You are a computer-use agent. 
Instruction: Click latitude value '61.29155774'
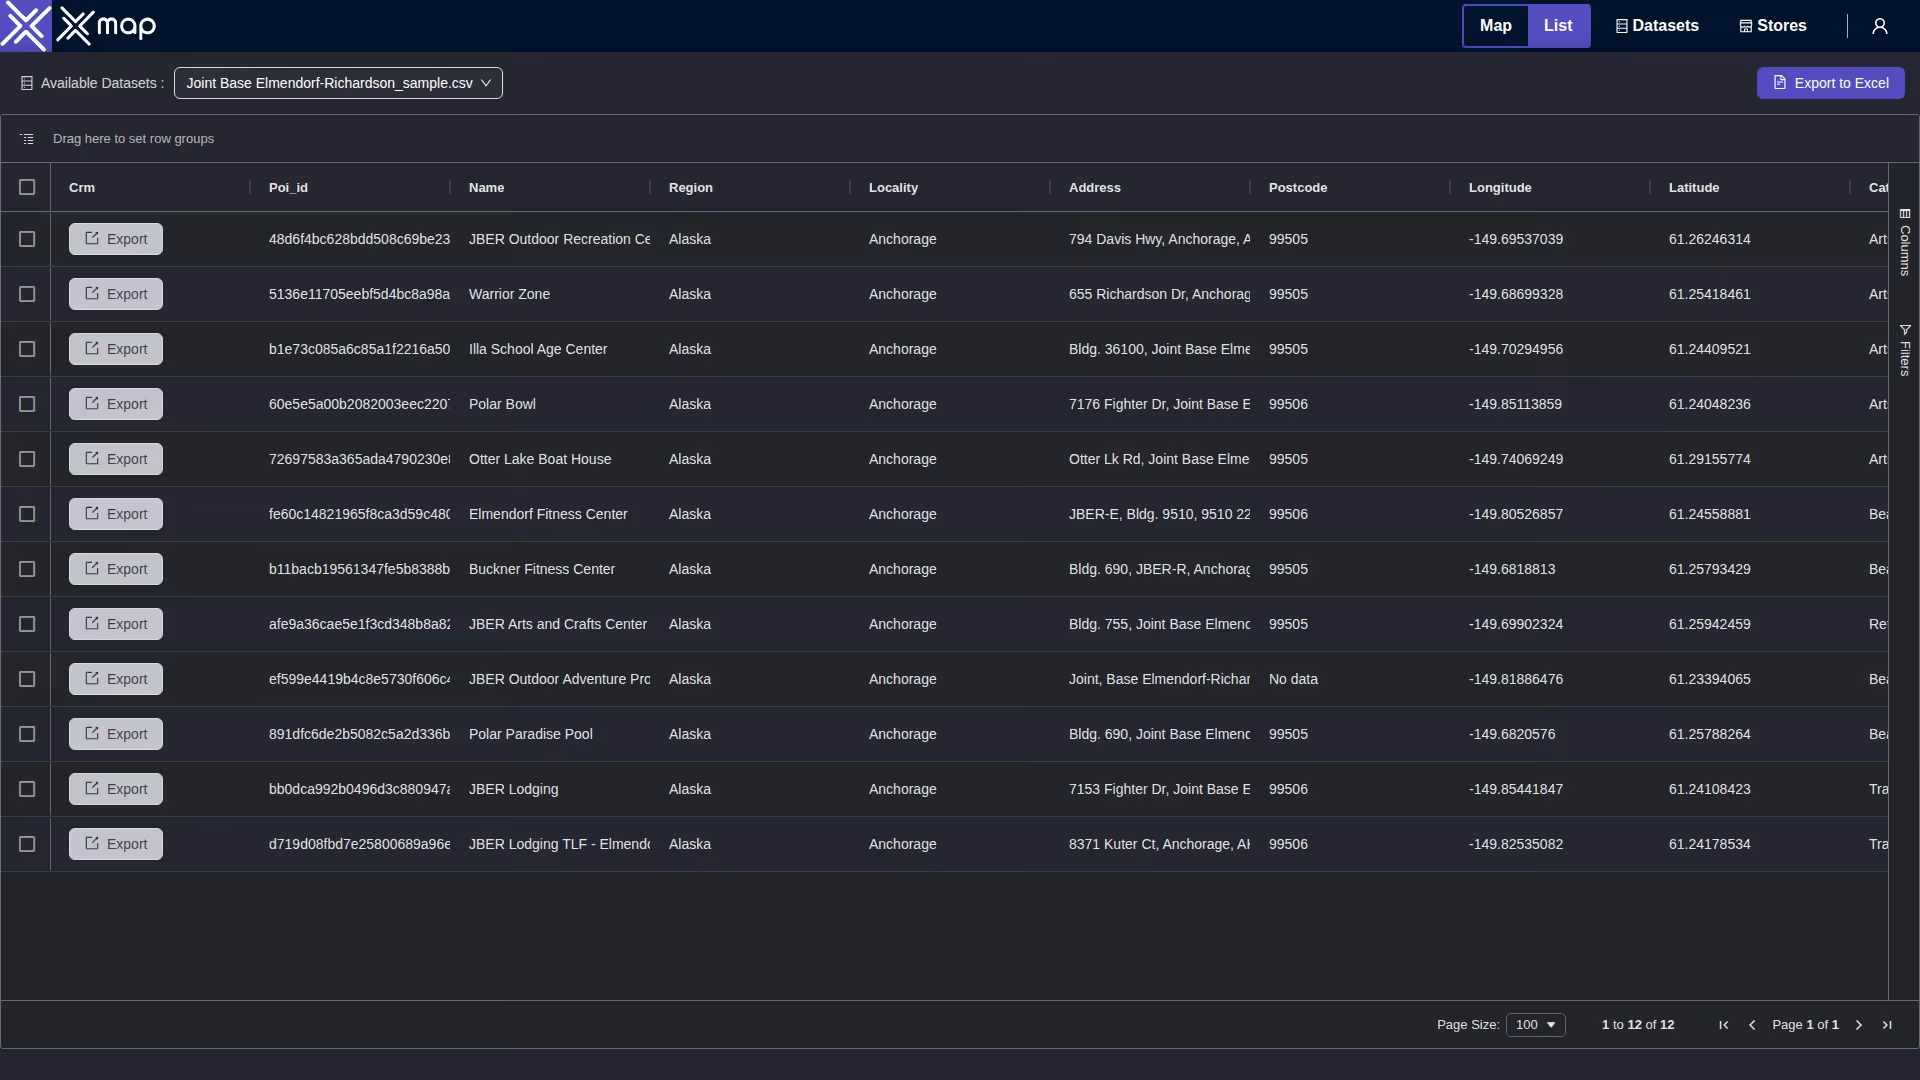tap(1710, 459)
